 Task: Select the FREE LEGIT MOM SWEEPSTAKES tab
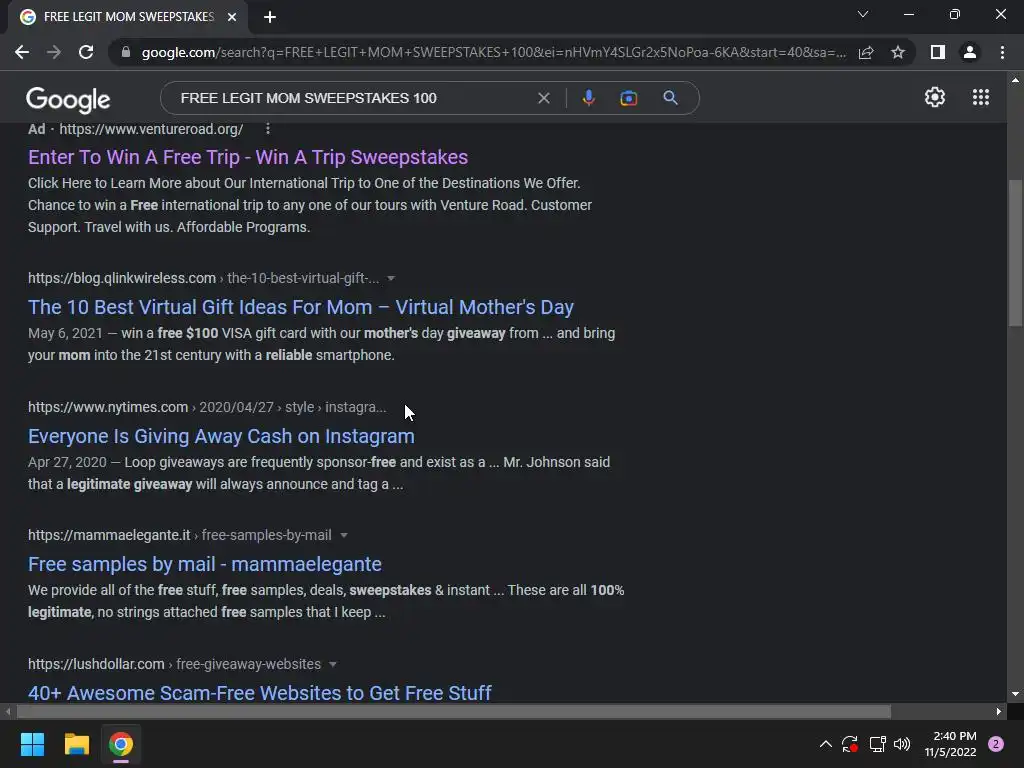tap(129, 16)
